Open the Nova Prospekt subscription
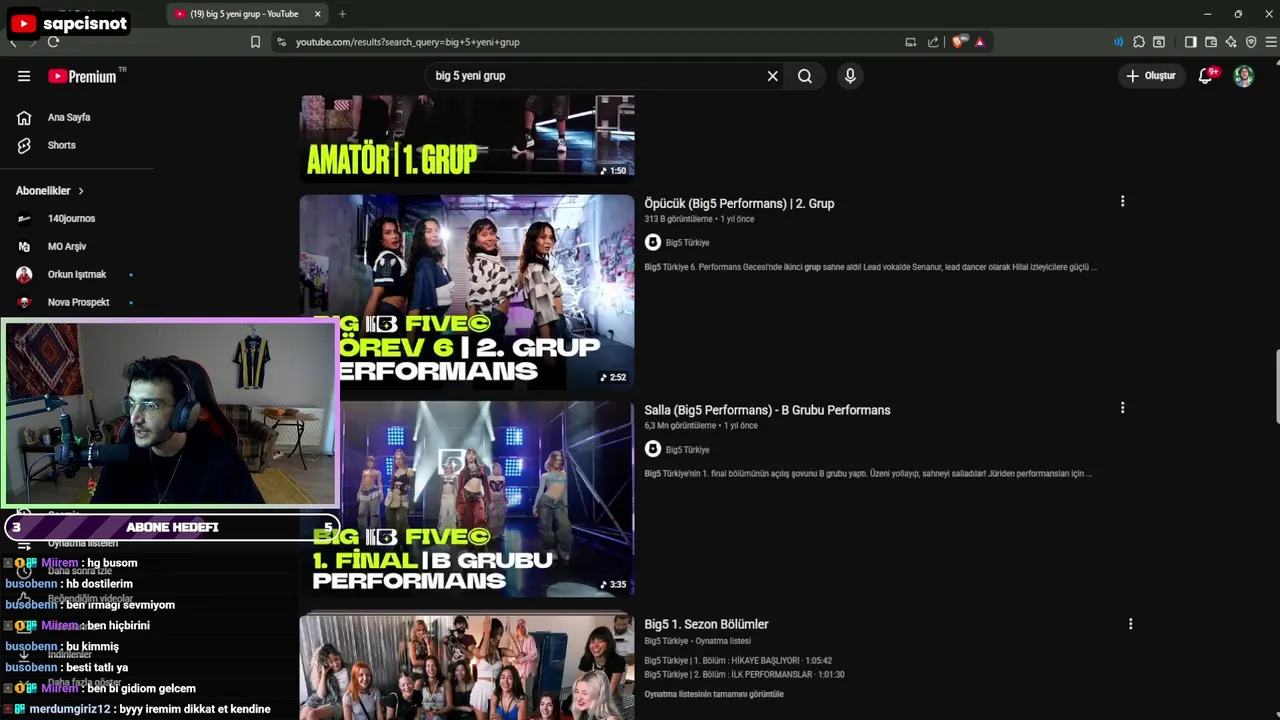This screenshot has height=720, width=1280. click(77, 302)
